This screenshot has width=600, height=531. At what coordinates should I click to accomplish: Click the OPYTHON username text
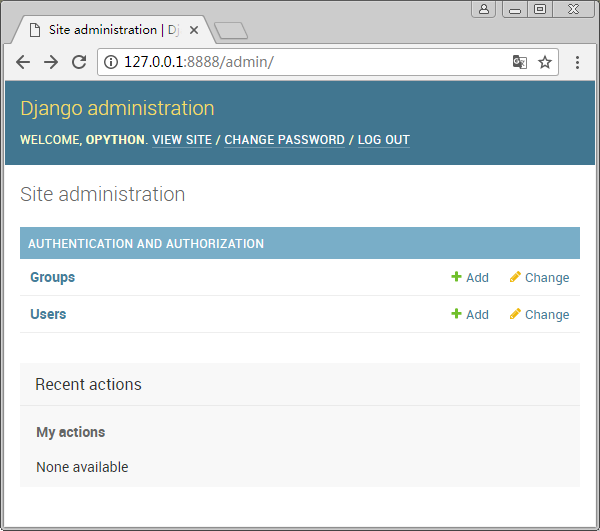pos(115,140)
